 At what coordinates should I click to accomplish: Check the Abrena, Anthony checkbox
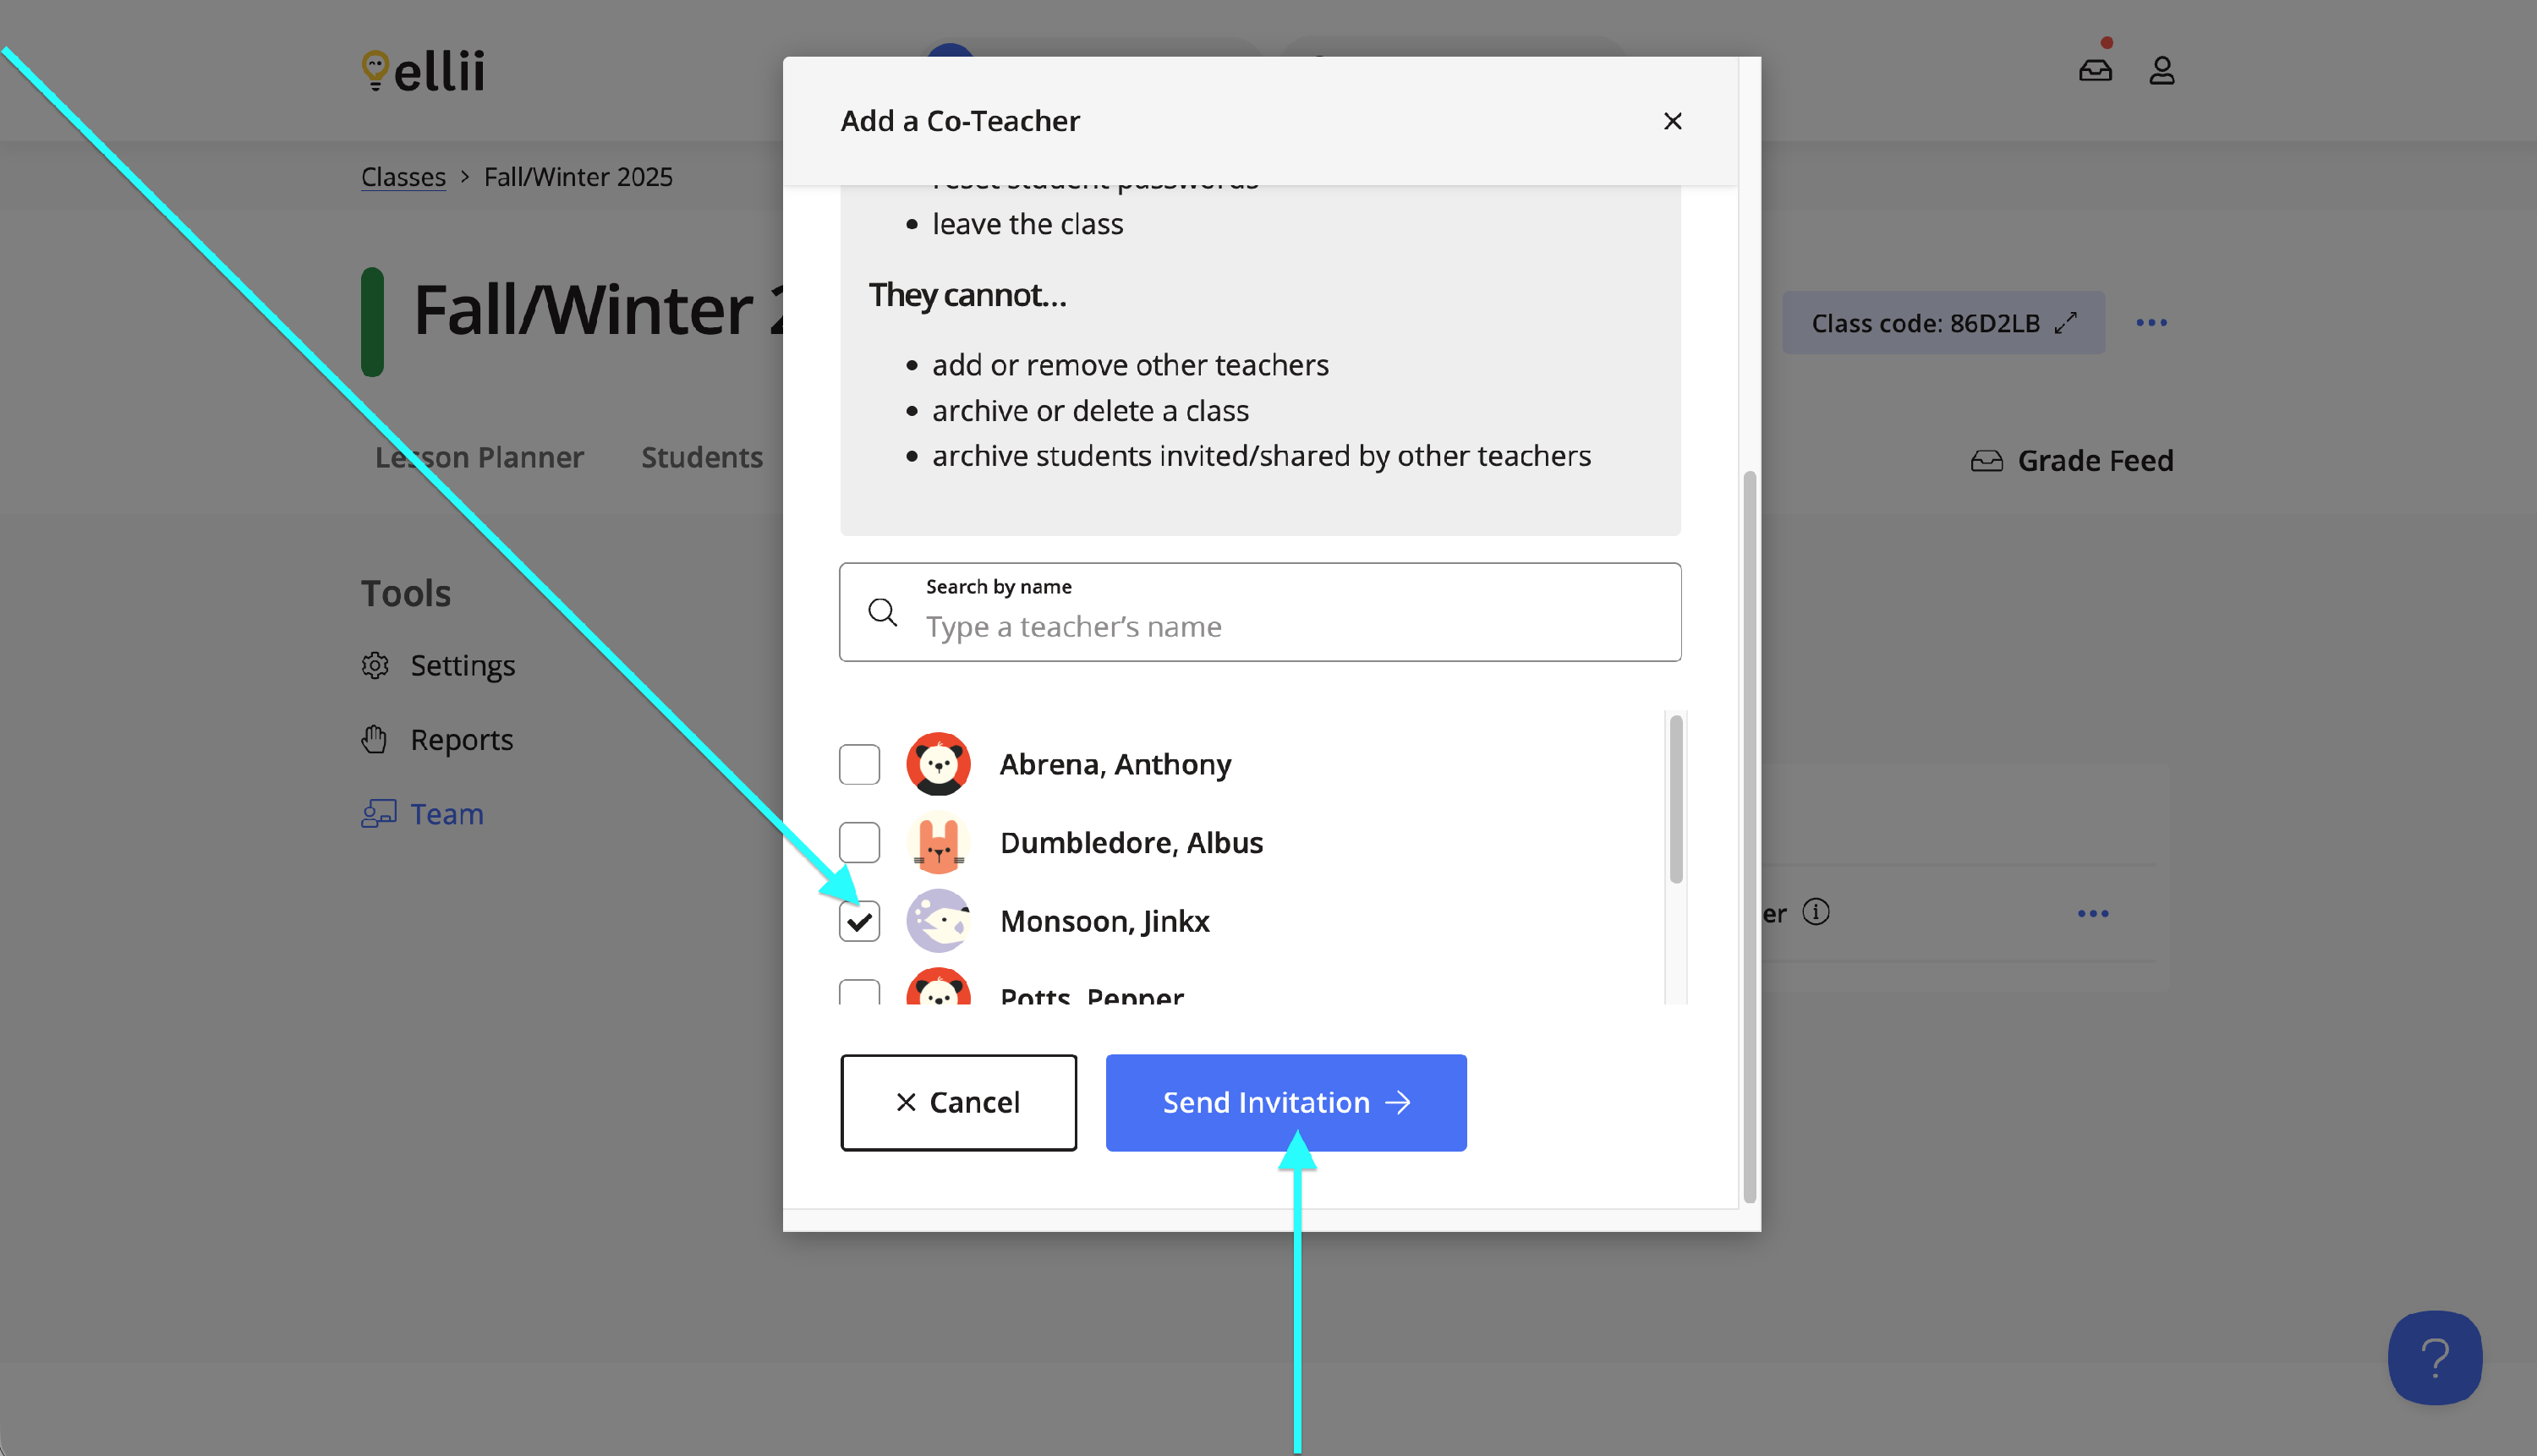(x=859, y=764)
